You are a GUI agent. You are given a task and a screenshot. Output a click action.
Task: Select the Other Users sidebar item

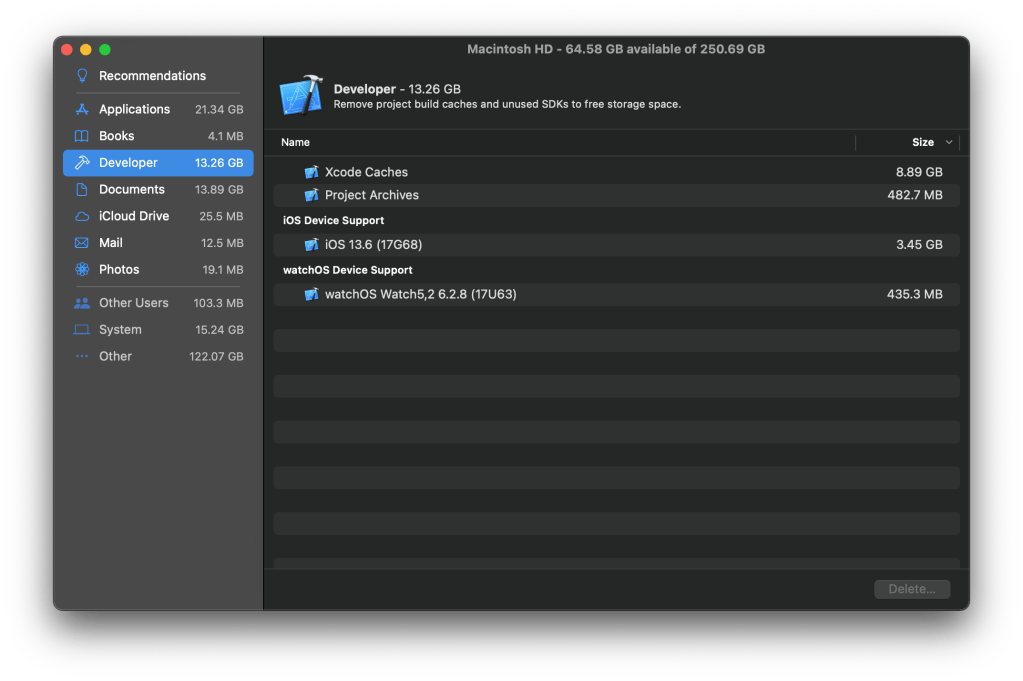coord(158,303)
